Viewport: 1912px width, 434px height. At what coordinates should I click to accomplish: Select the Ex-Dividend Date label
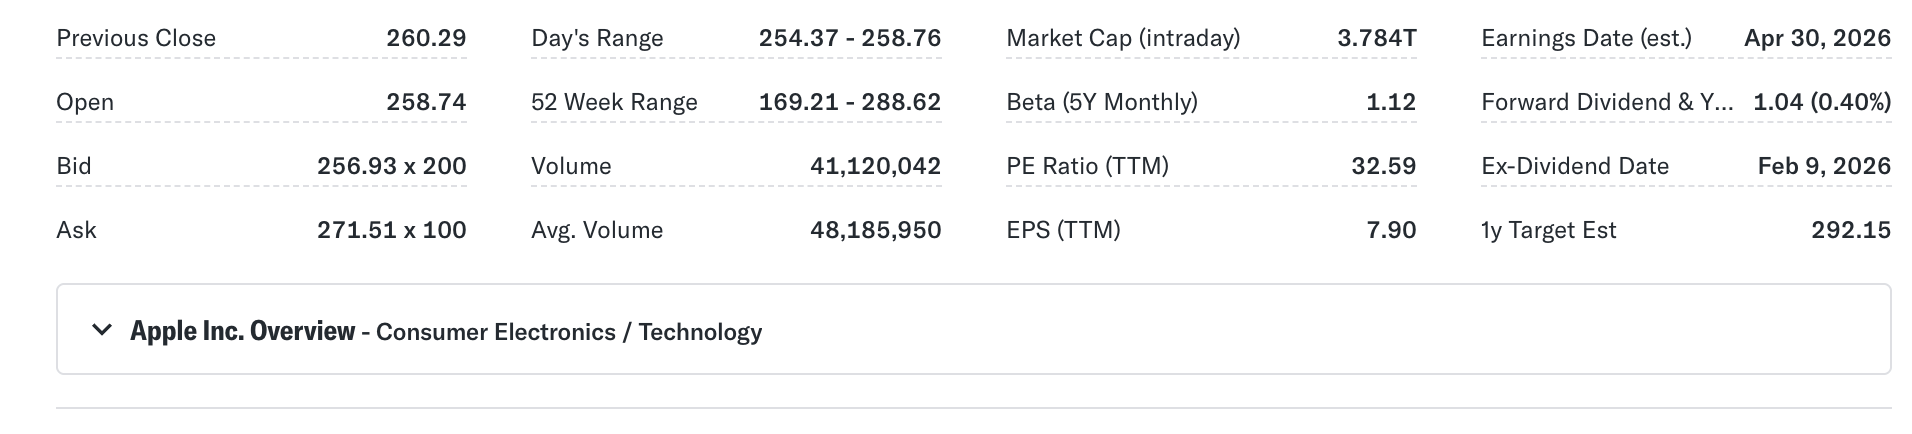tap(1575, 166)
